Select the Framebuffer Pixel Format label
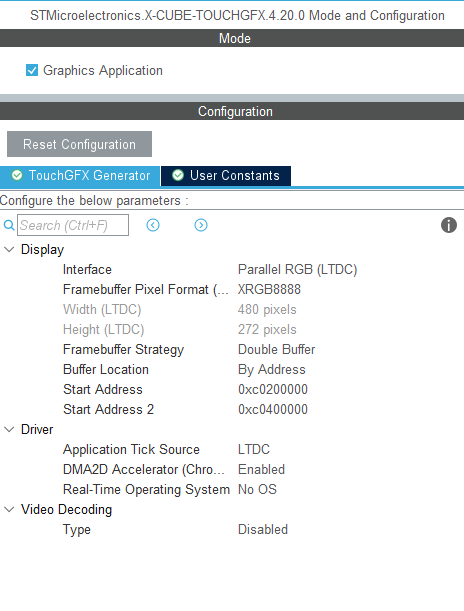 pos(146,290)
